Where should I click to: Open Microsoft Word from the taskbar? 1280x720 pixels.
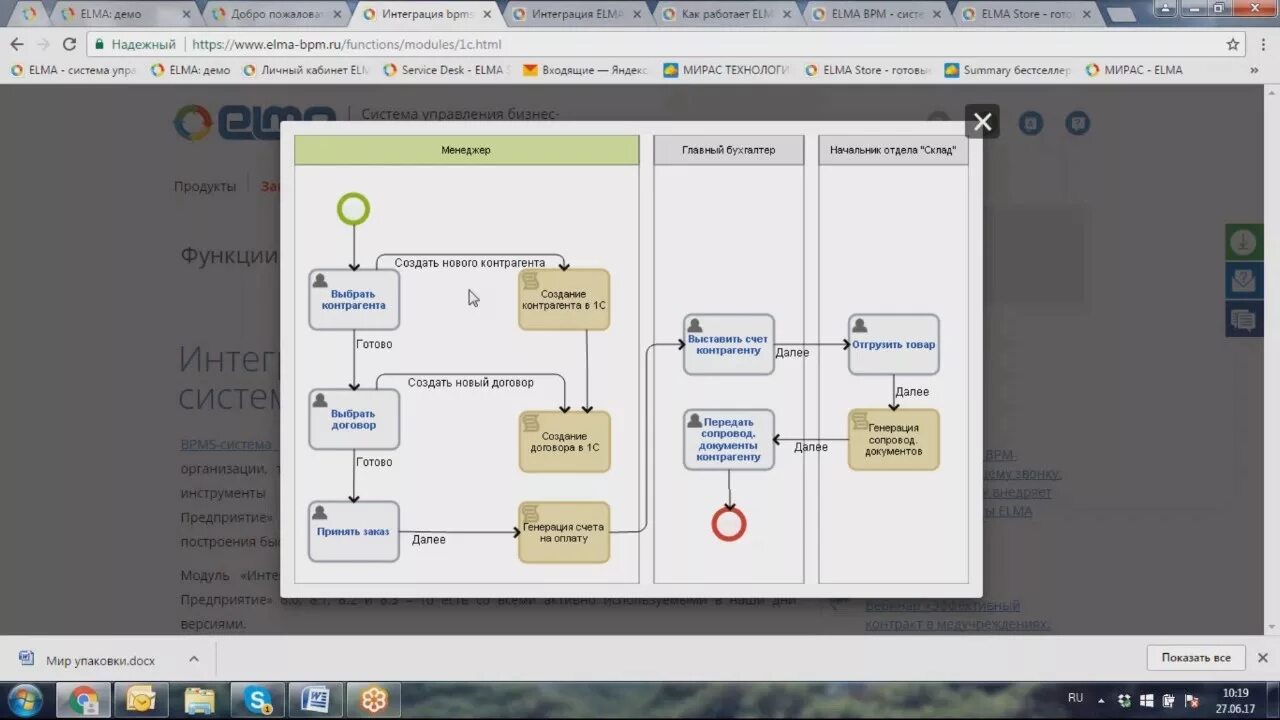[315, 700]
